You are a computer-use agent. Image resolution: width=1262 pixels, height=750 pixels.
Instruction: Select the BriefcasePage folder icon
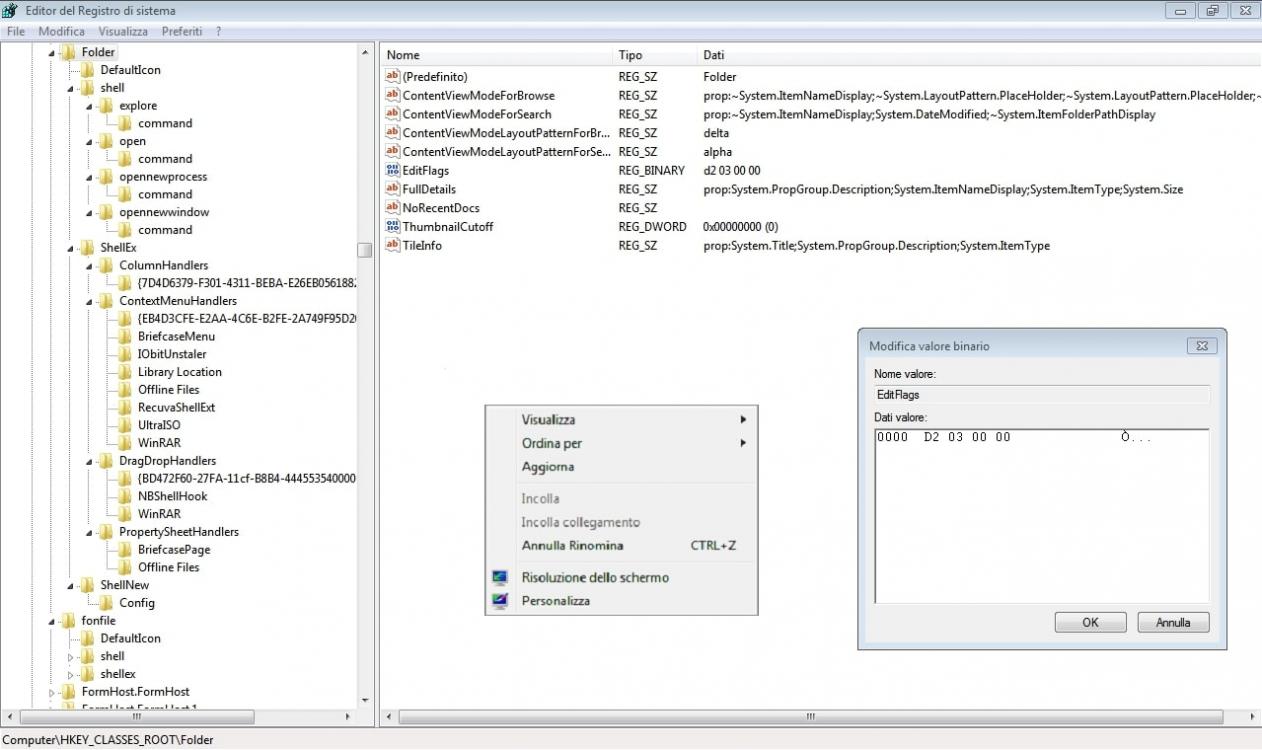125,549
